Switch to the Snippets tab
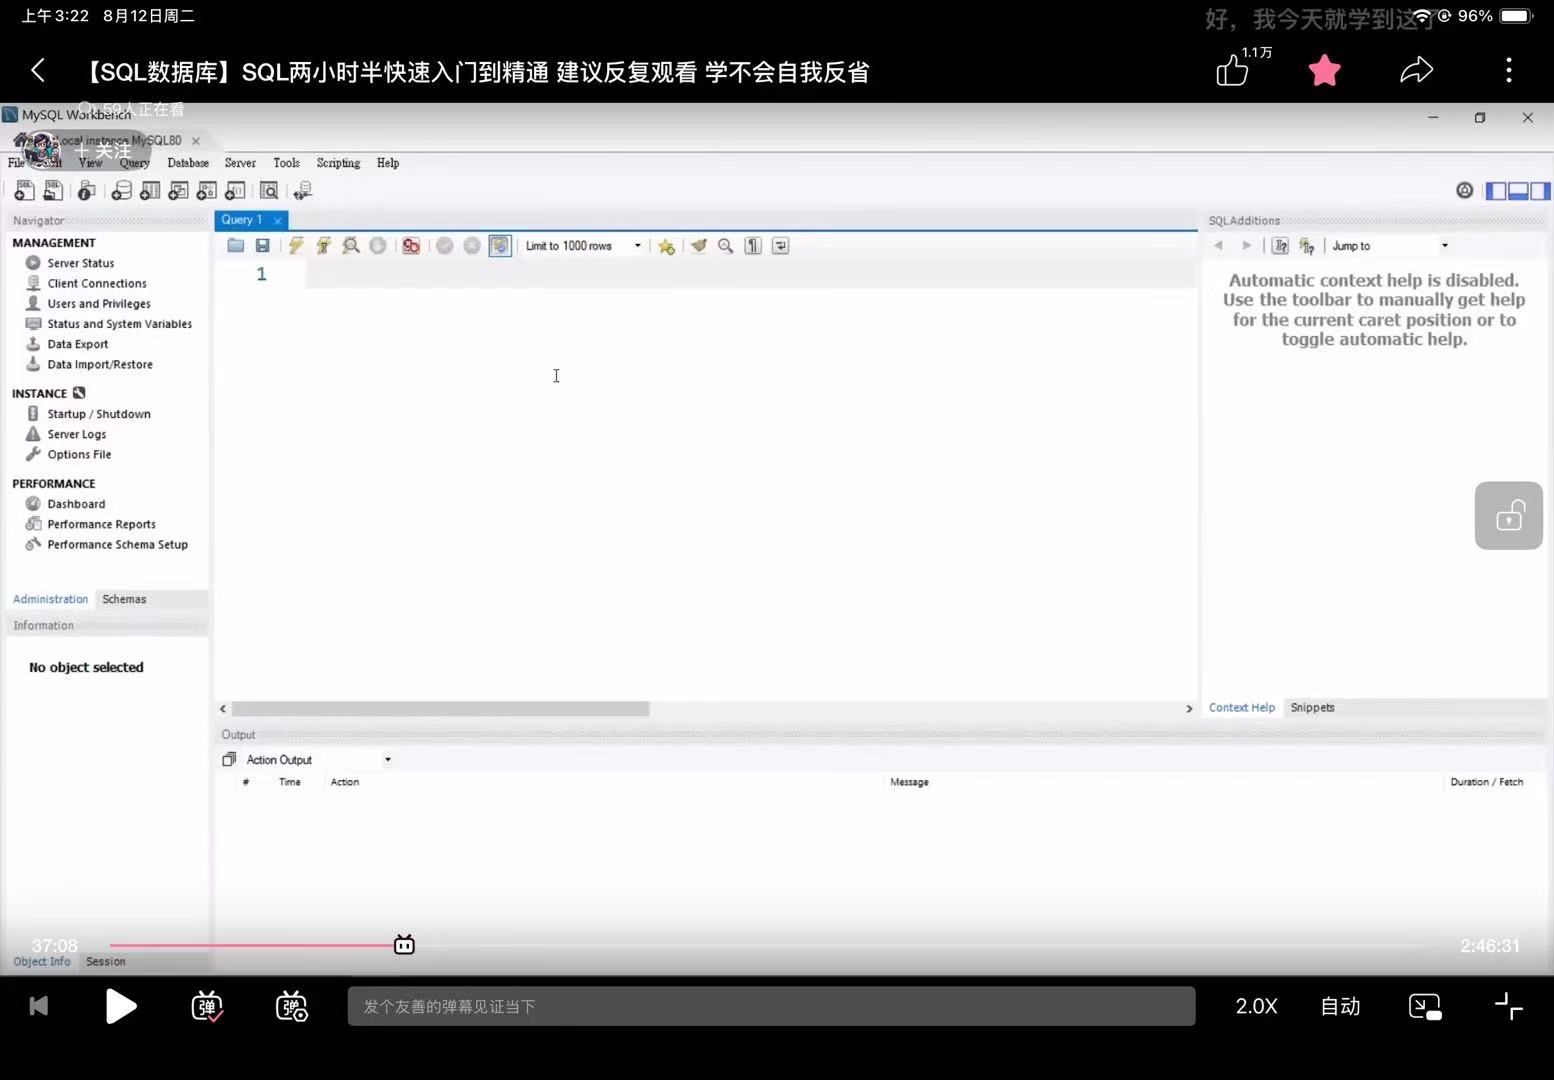The height and width of the screenshot is (1080, 1554). (x=1312, y=708)
